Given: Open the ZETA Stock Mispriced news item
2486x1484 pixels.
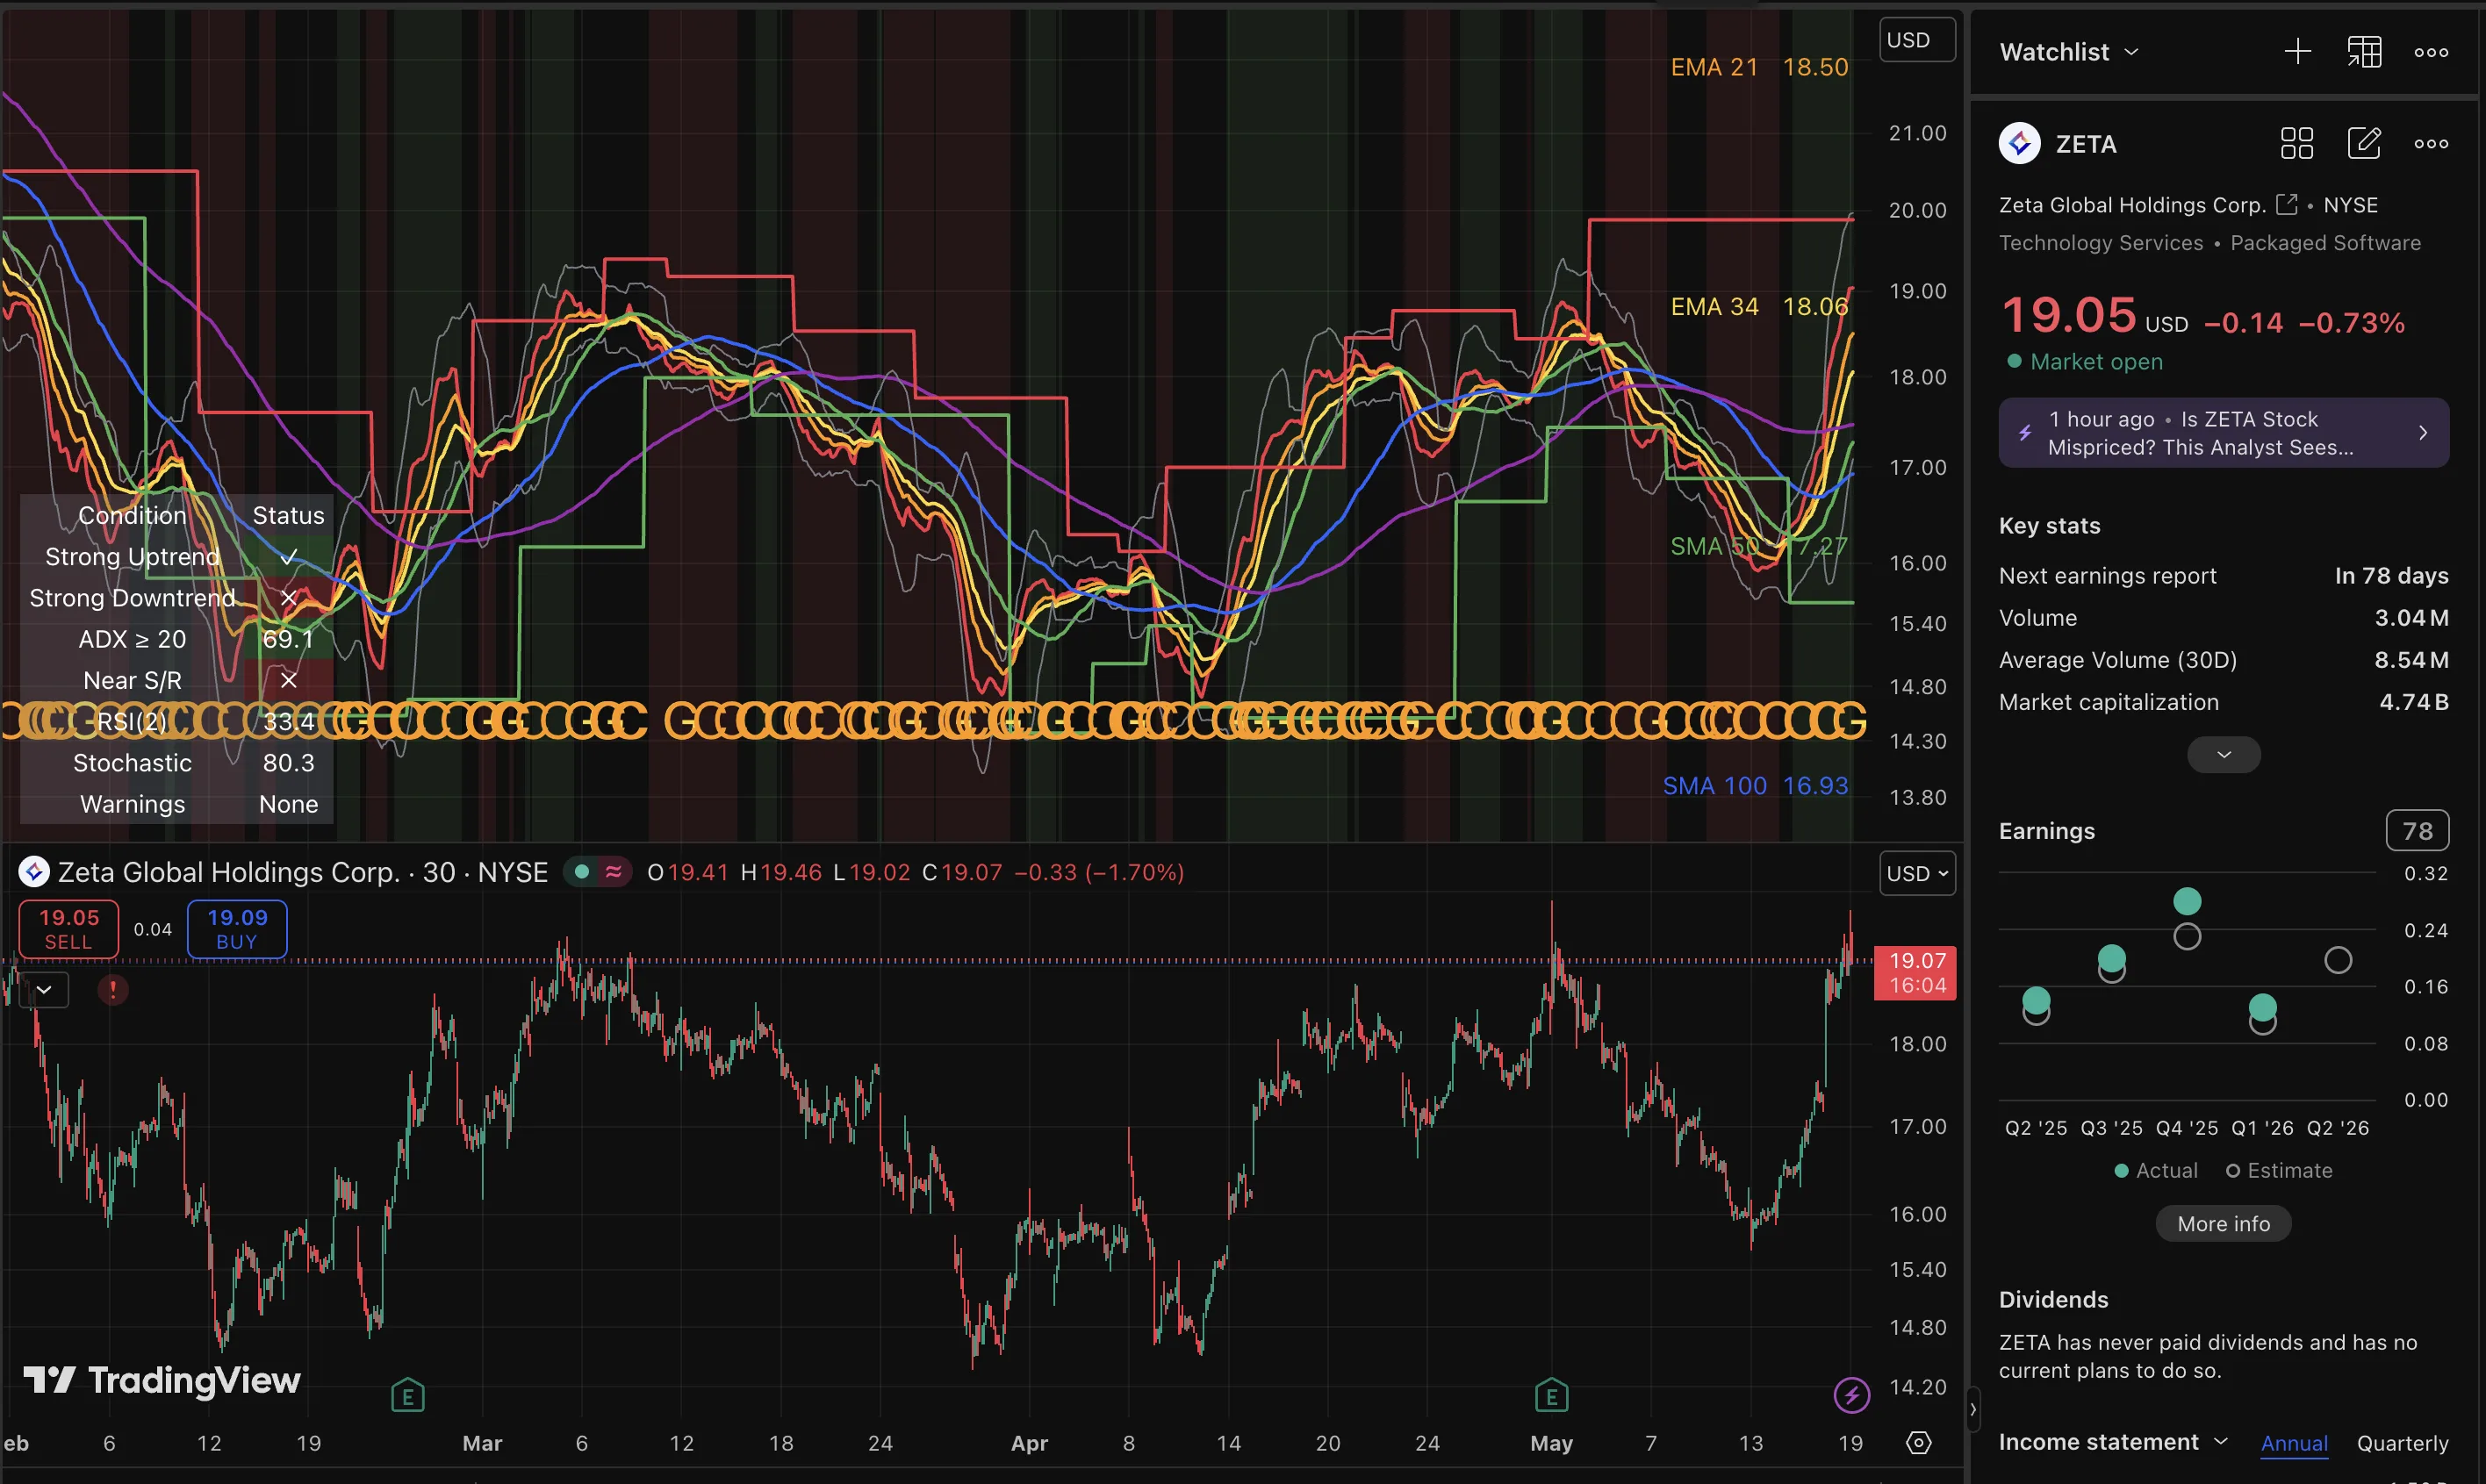Looking at the screenshot, I should (x=2223, y=433).
